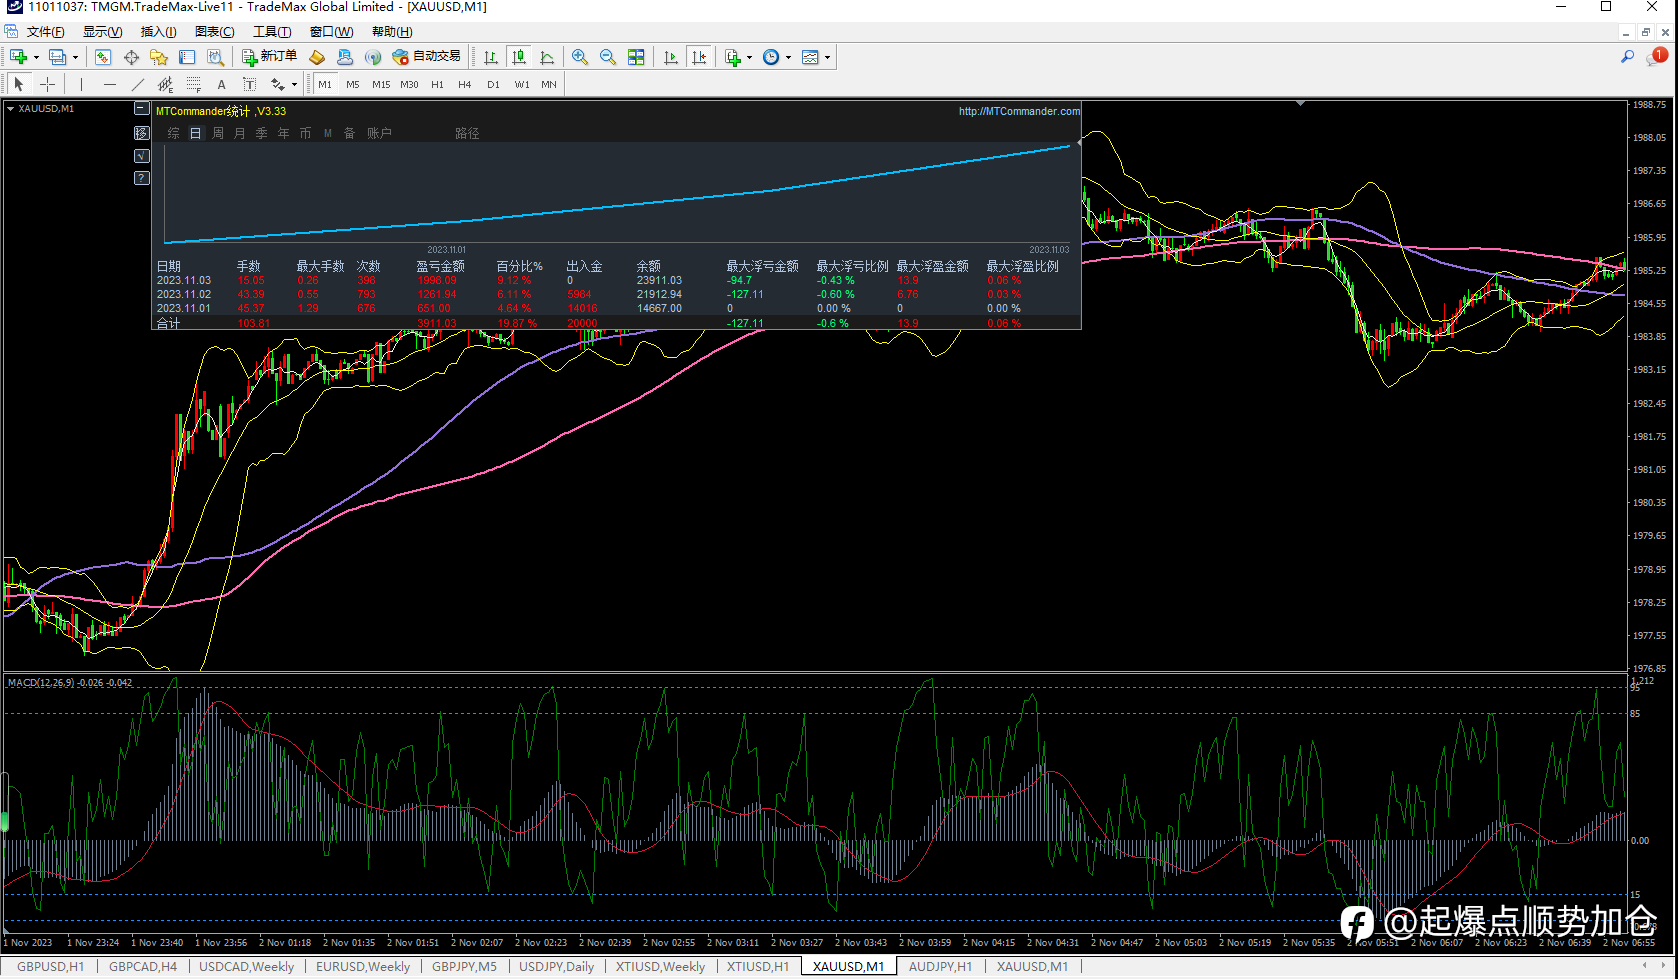This screenshot has width=1678, height=979.
Task: Select 账户 account tab in MTCommander
Action: [379, 133]
